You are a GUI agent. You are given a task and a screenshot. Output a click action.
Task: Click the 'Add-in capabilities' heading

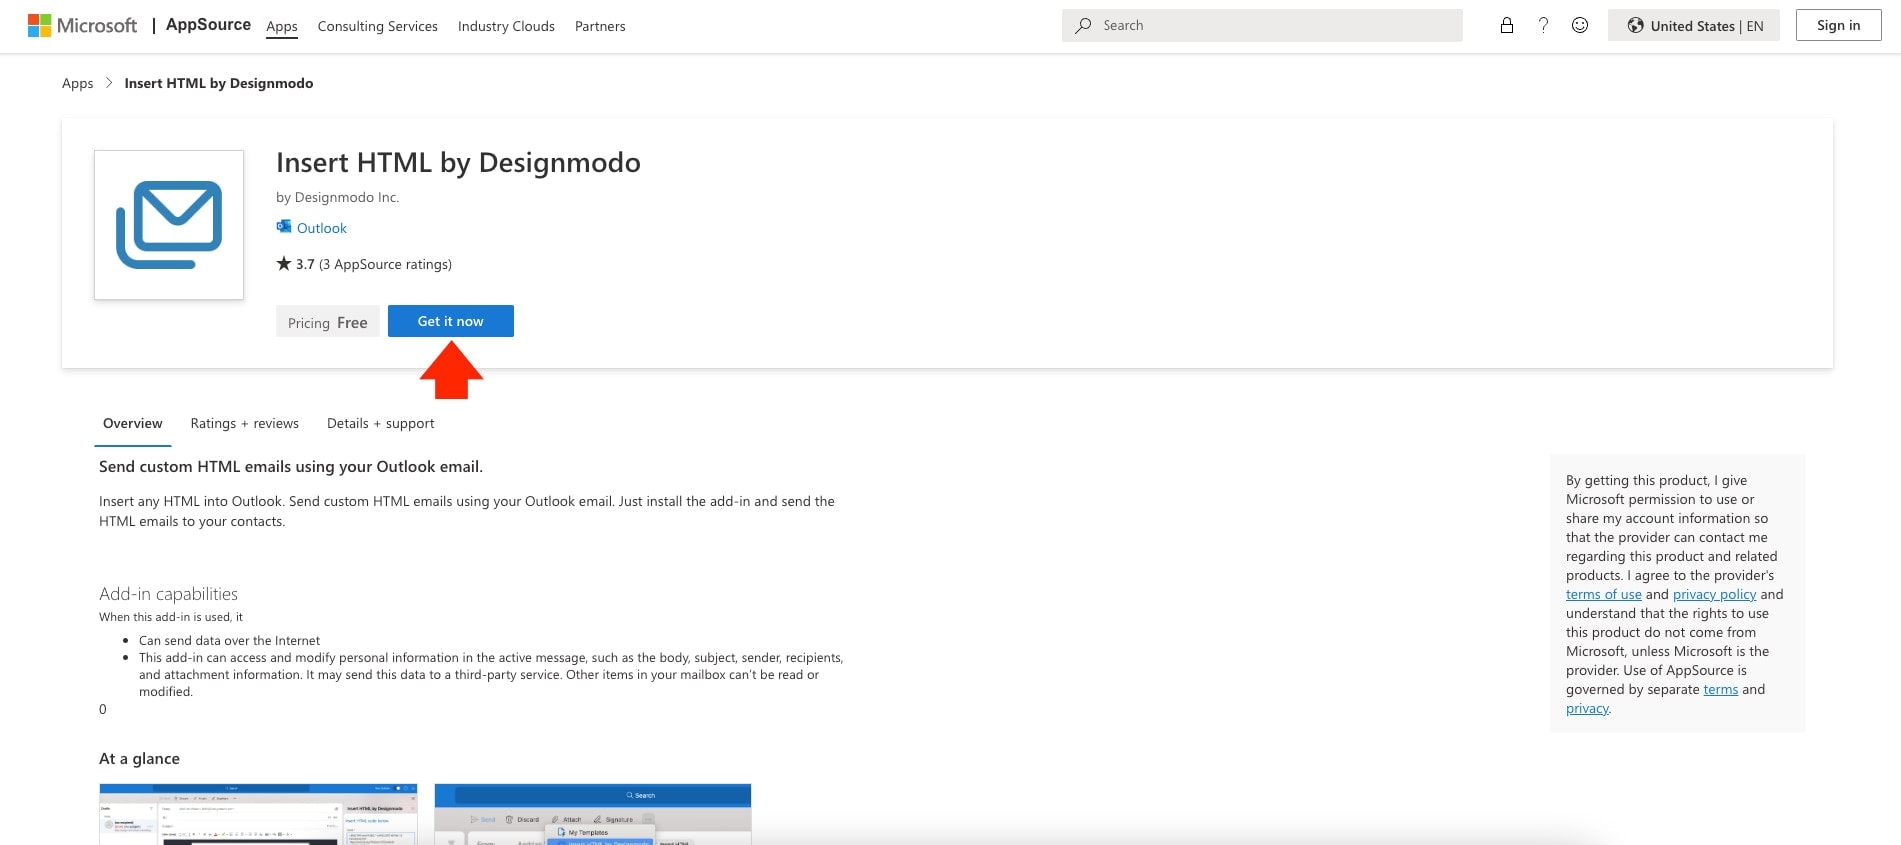[x=168, y=594]
